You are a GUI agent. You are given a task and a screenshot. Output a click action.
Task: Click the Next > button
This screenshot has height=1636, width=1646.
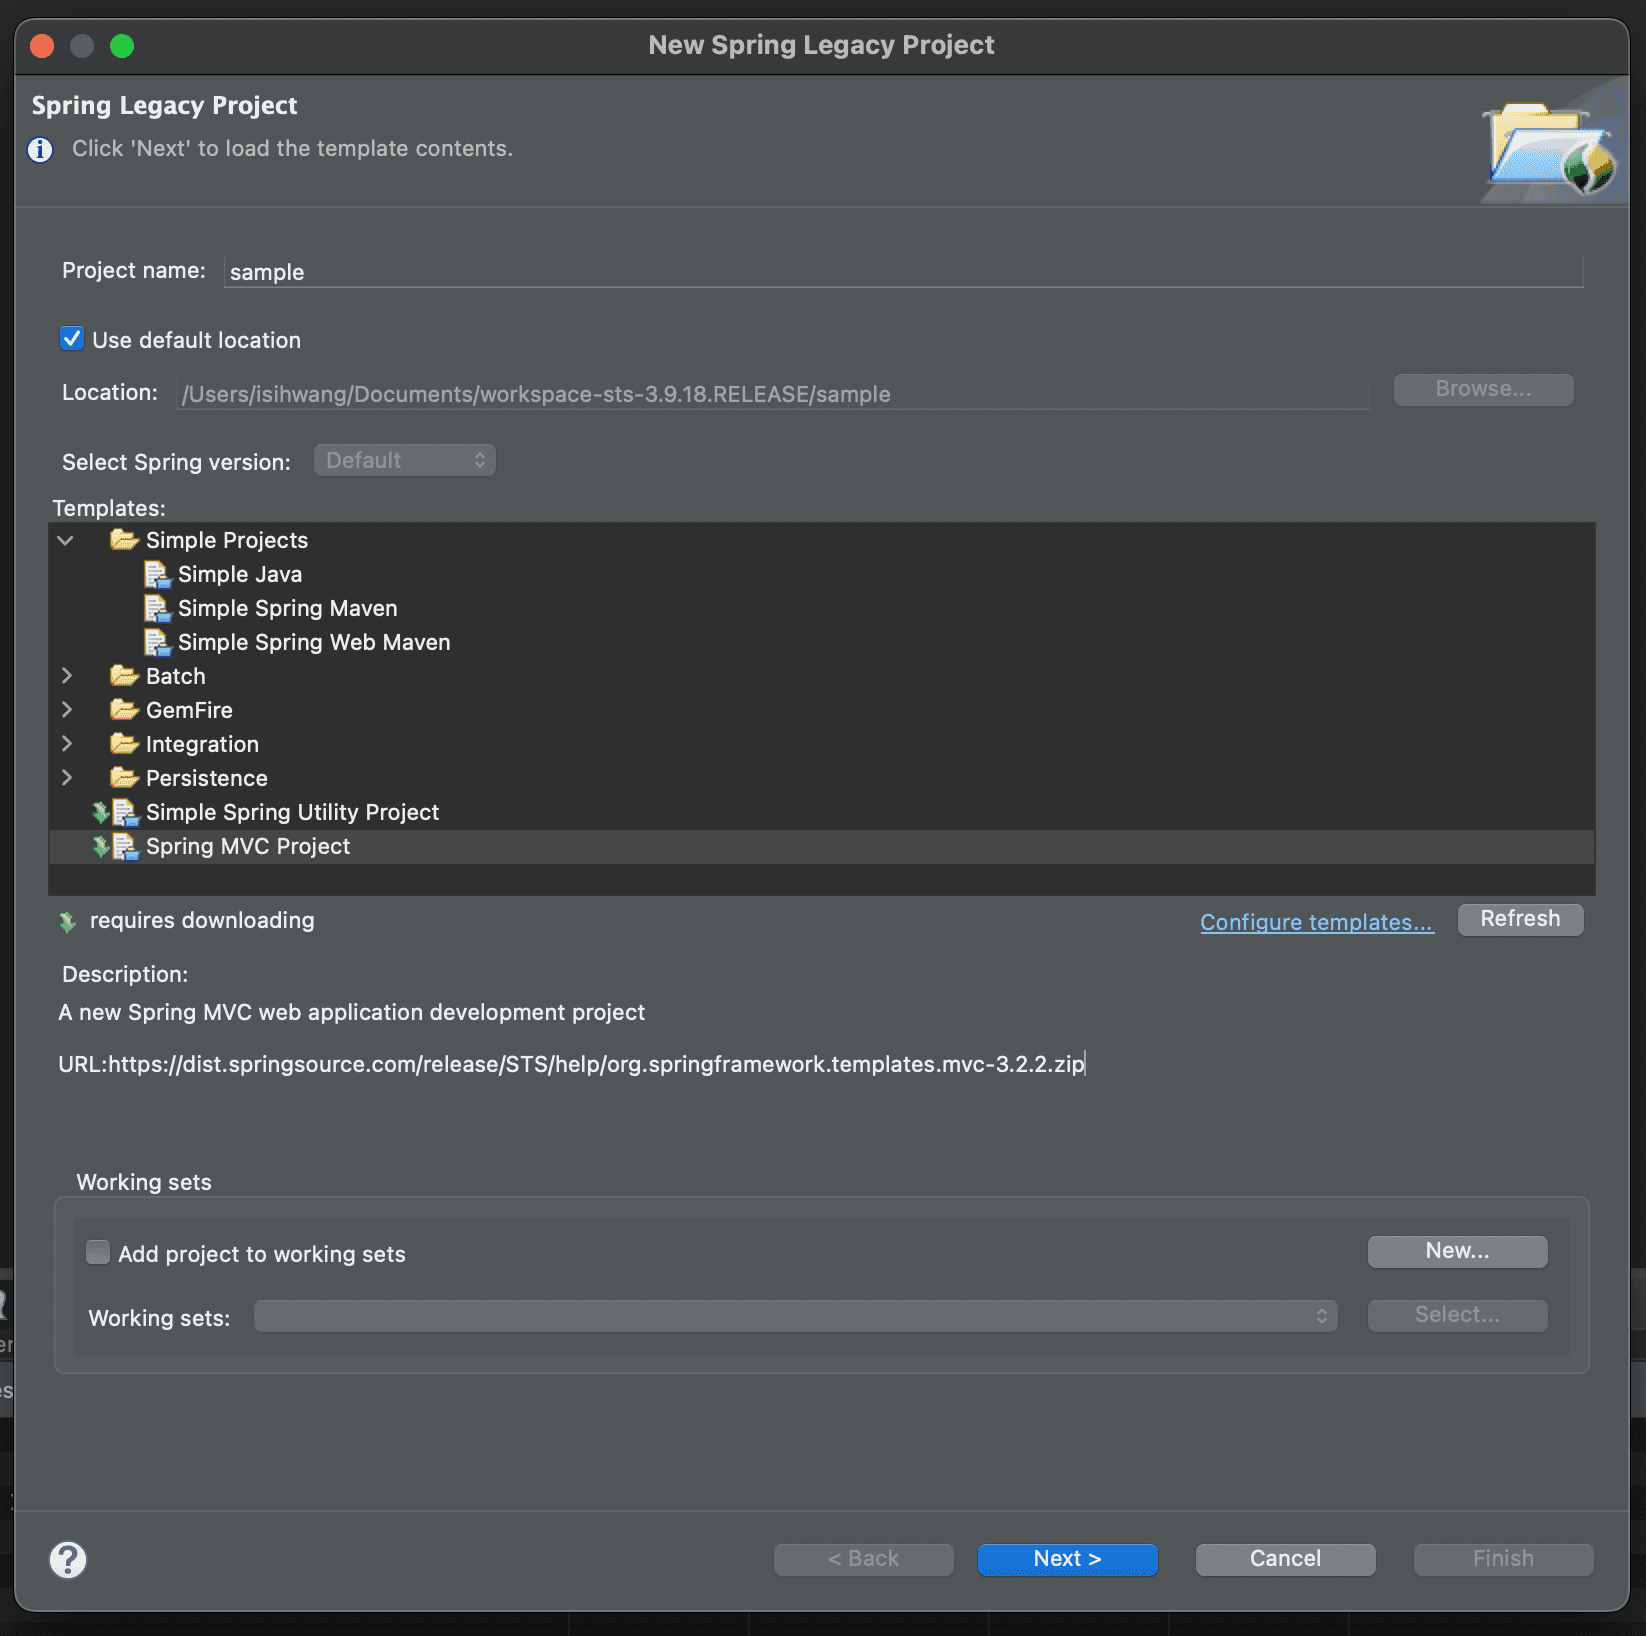[x=1068, y=1559]
